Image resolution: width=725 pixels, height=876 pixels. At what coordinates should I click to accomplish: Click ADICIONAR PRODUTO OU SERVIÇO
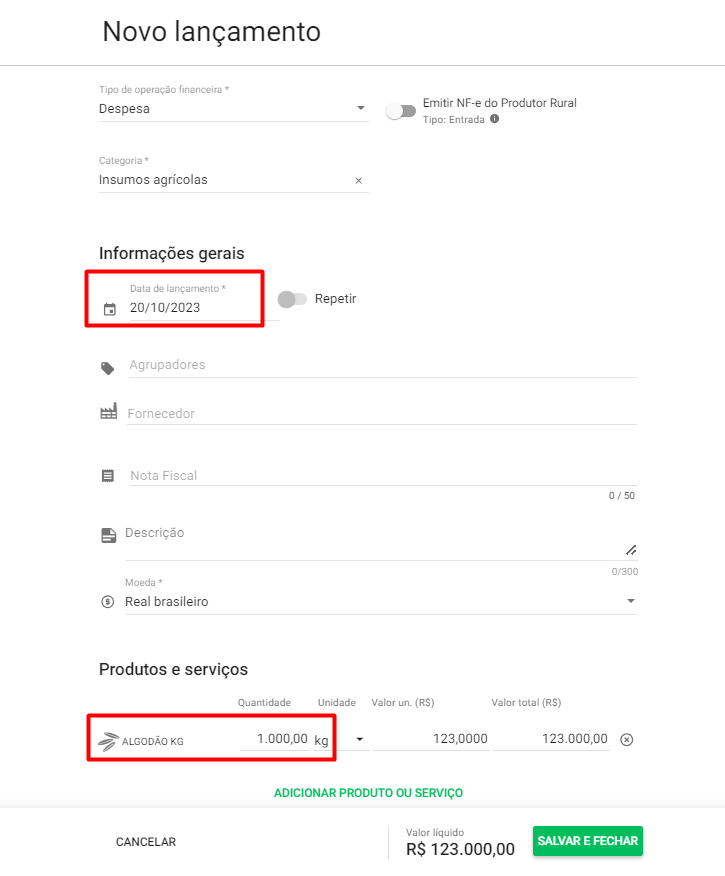click(368, 793)
